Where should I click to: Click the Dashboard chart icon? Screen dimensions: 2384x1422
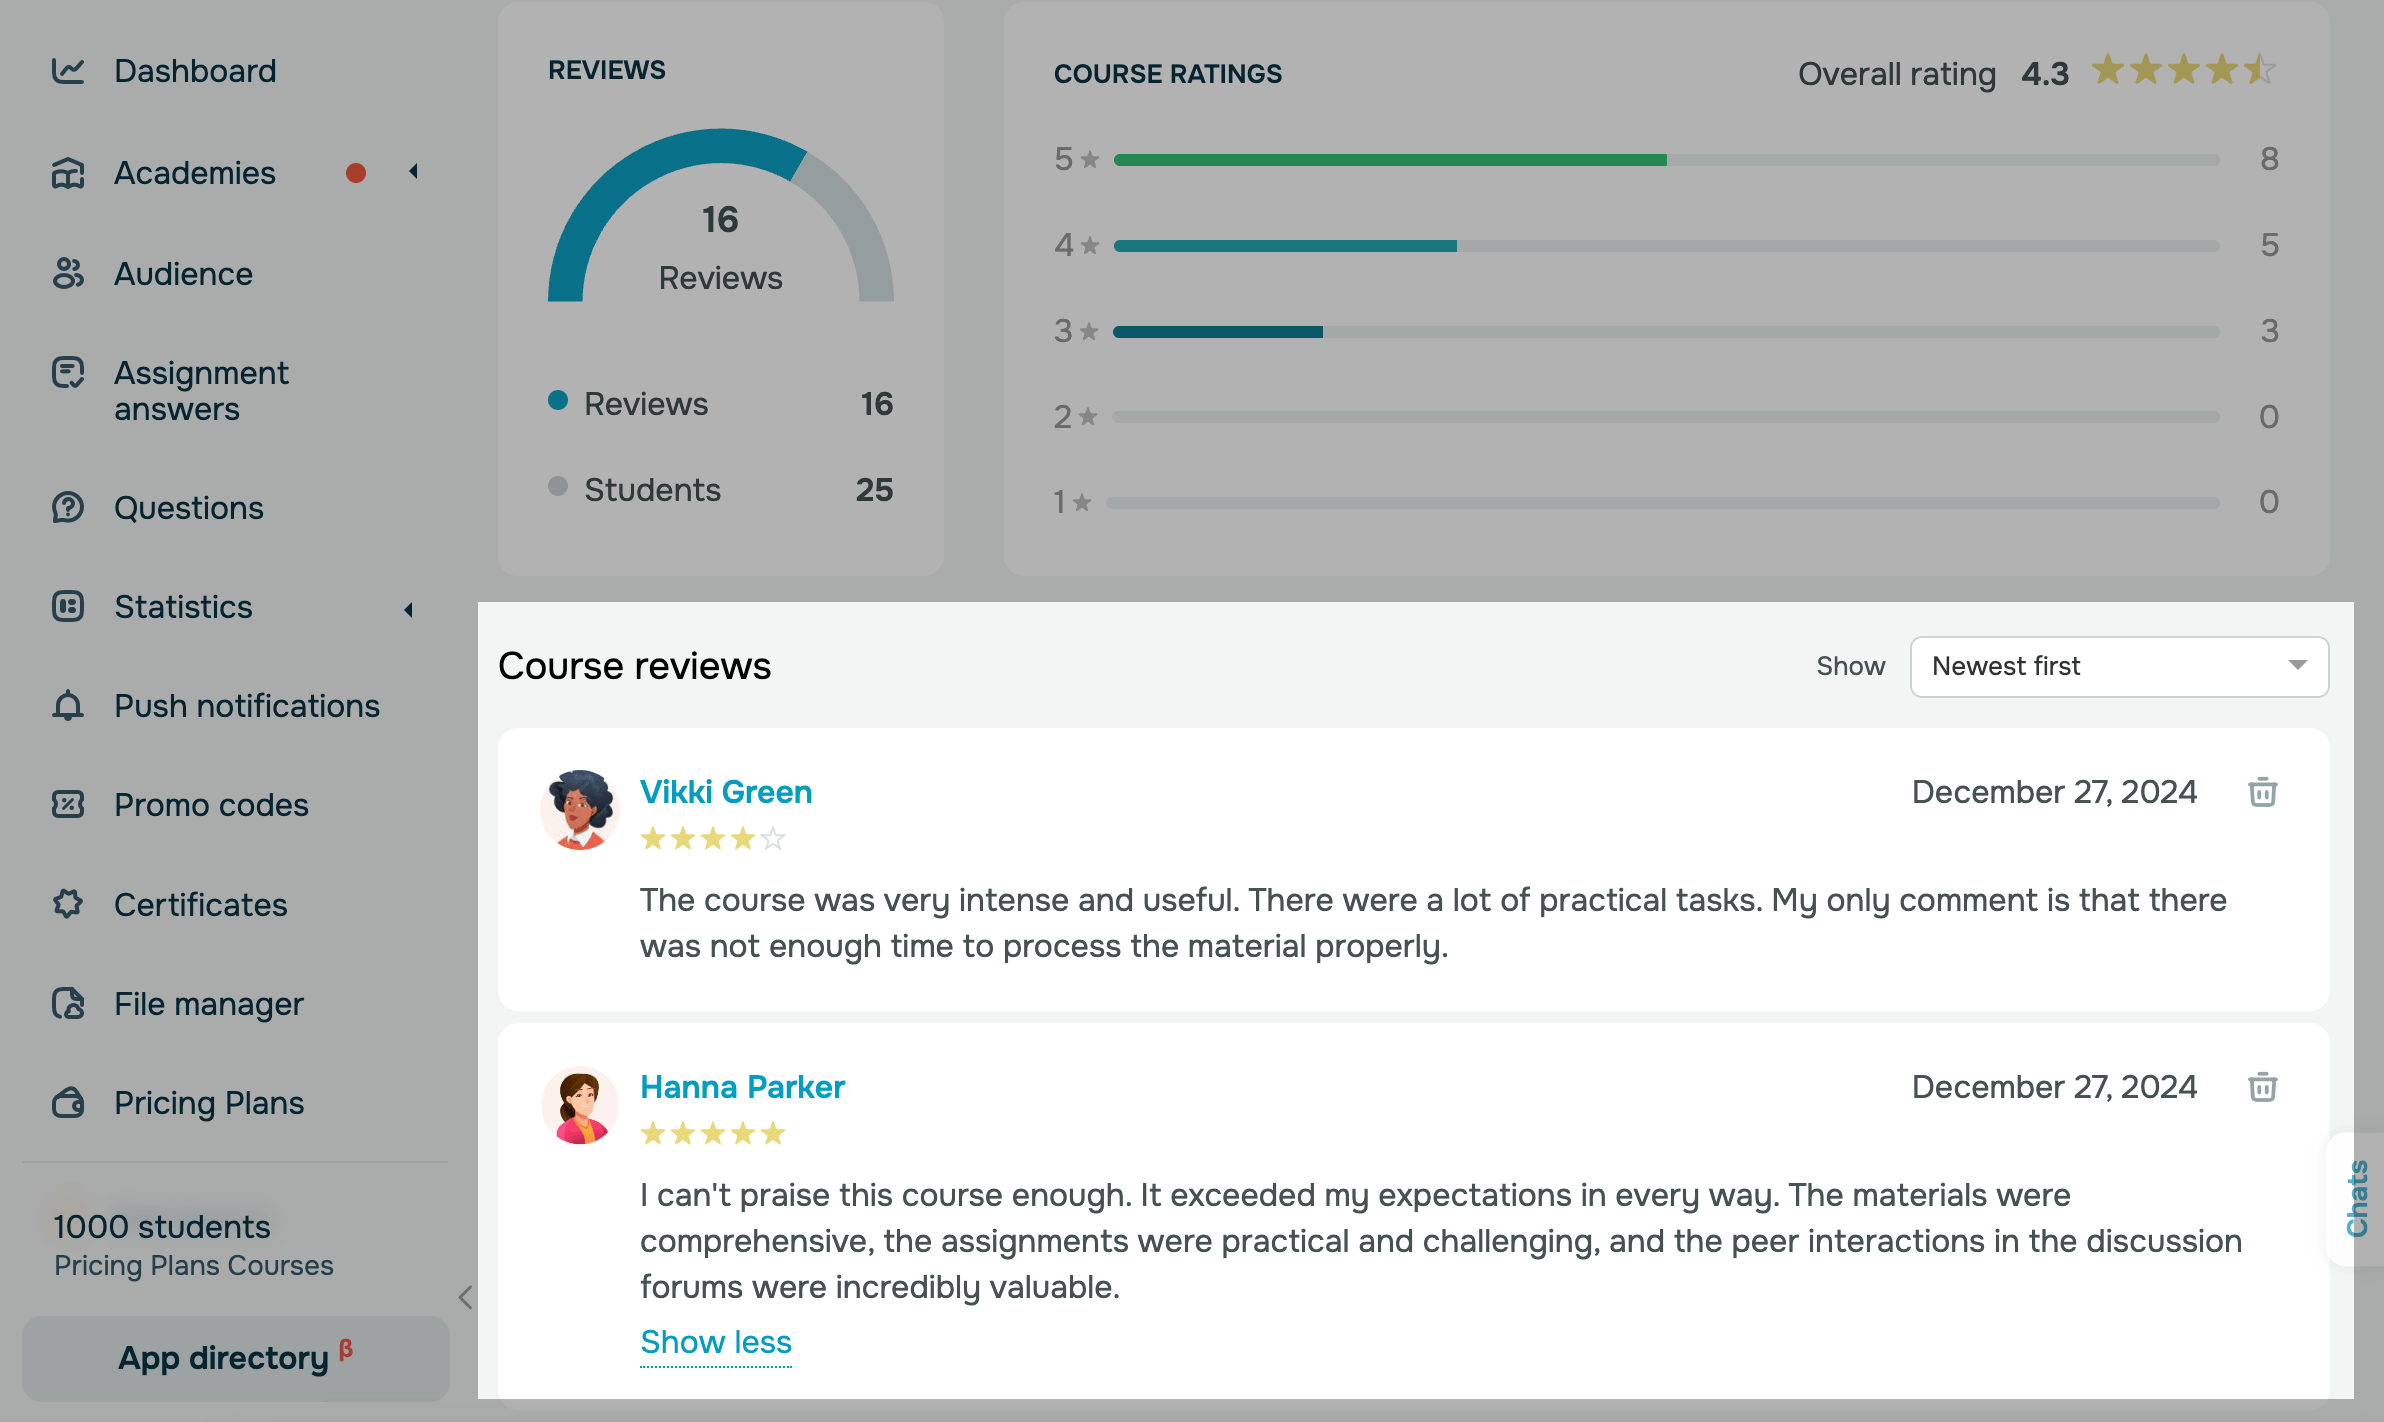coord(68,71)
